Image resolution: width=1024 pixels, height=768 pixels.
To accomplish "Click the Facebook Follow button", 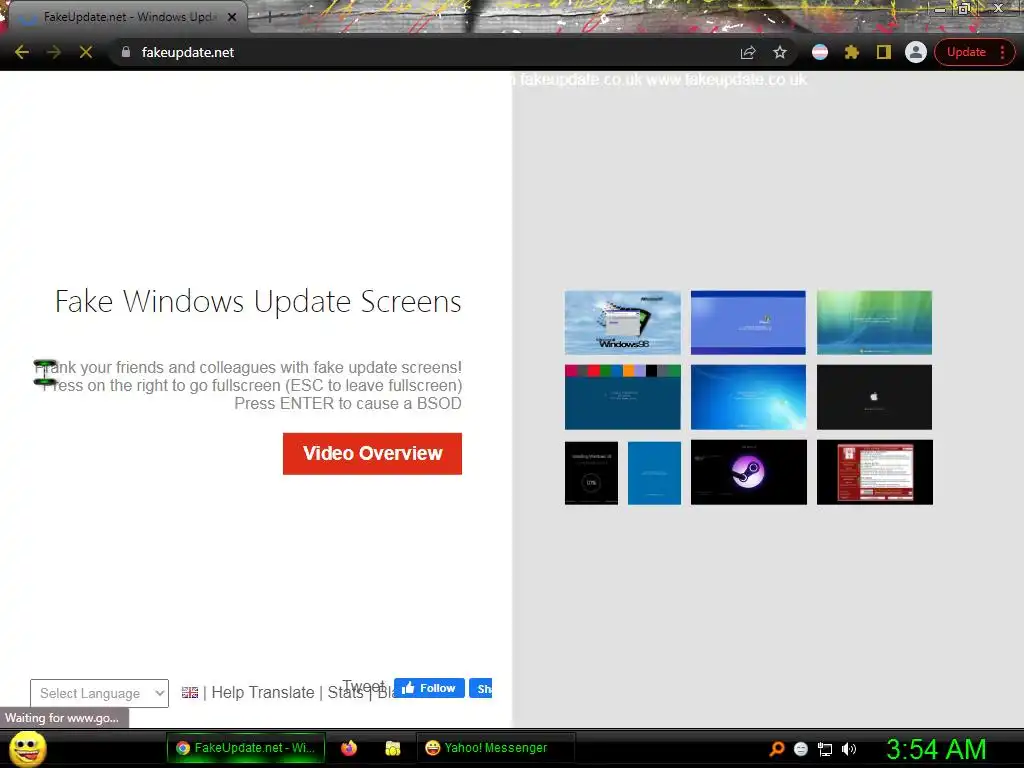I will (429, 688).
